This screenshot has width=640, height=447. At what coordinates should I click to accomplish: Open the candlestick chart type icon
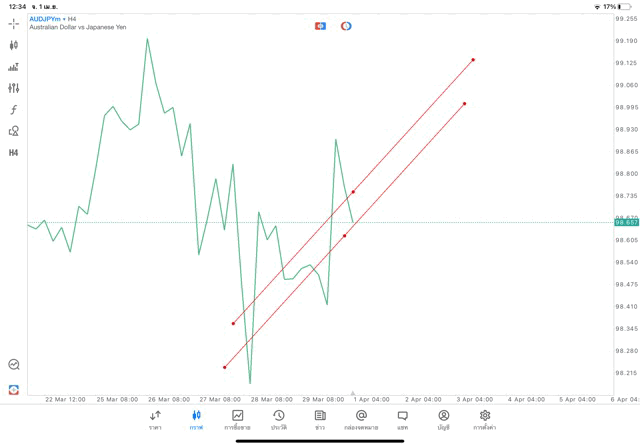pyautogui.click(x=14, y=45)
